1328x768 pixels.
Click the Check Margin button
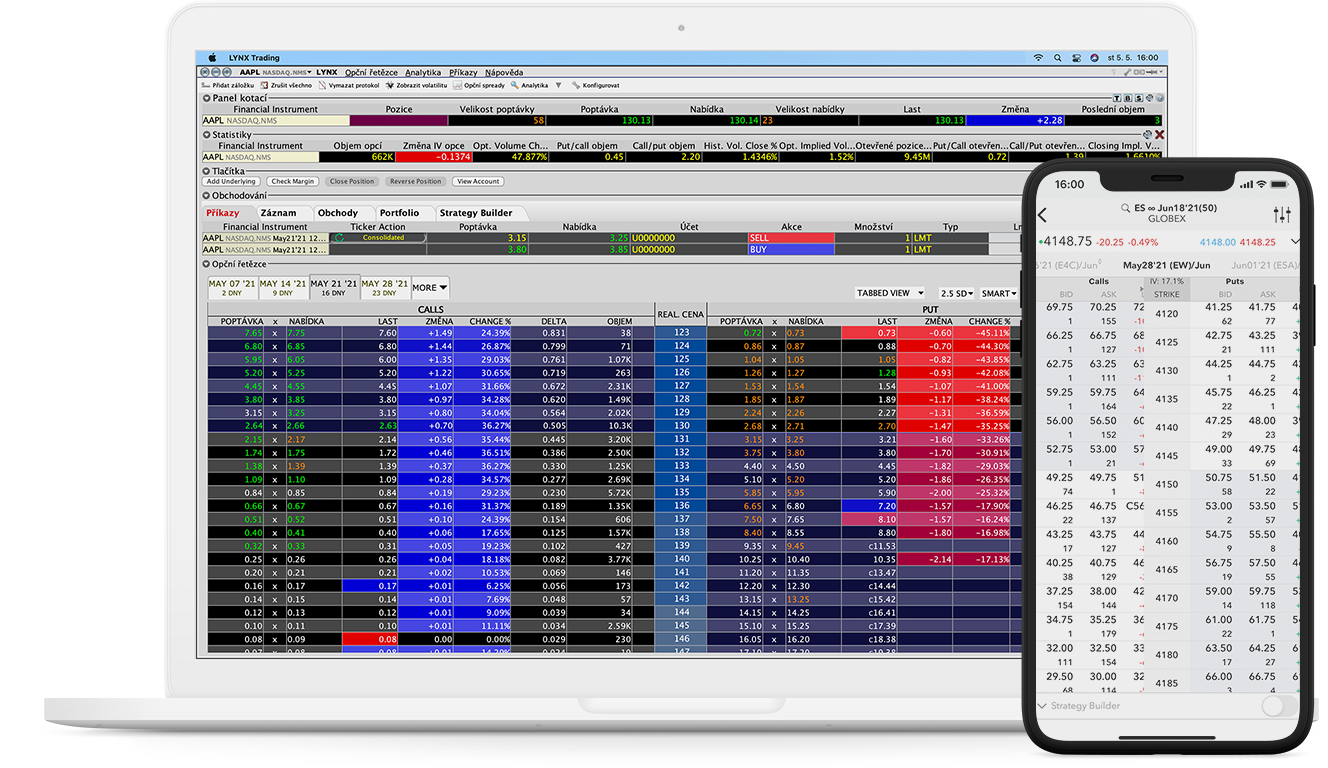293,182
